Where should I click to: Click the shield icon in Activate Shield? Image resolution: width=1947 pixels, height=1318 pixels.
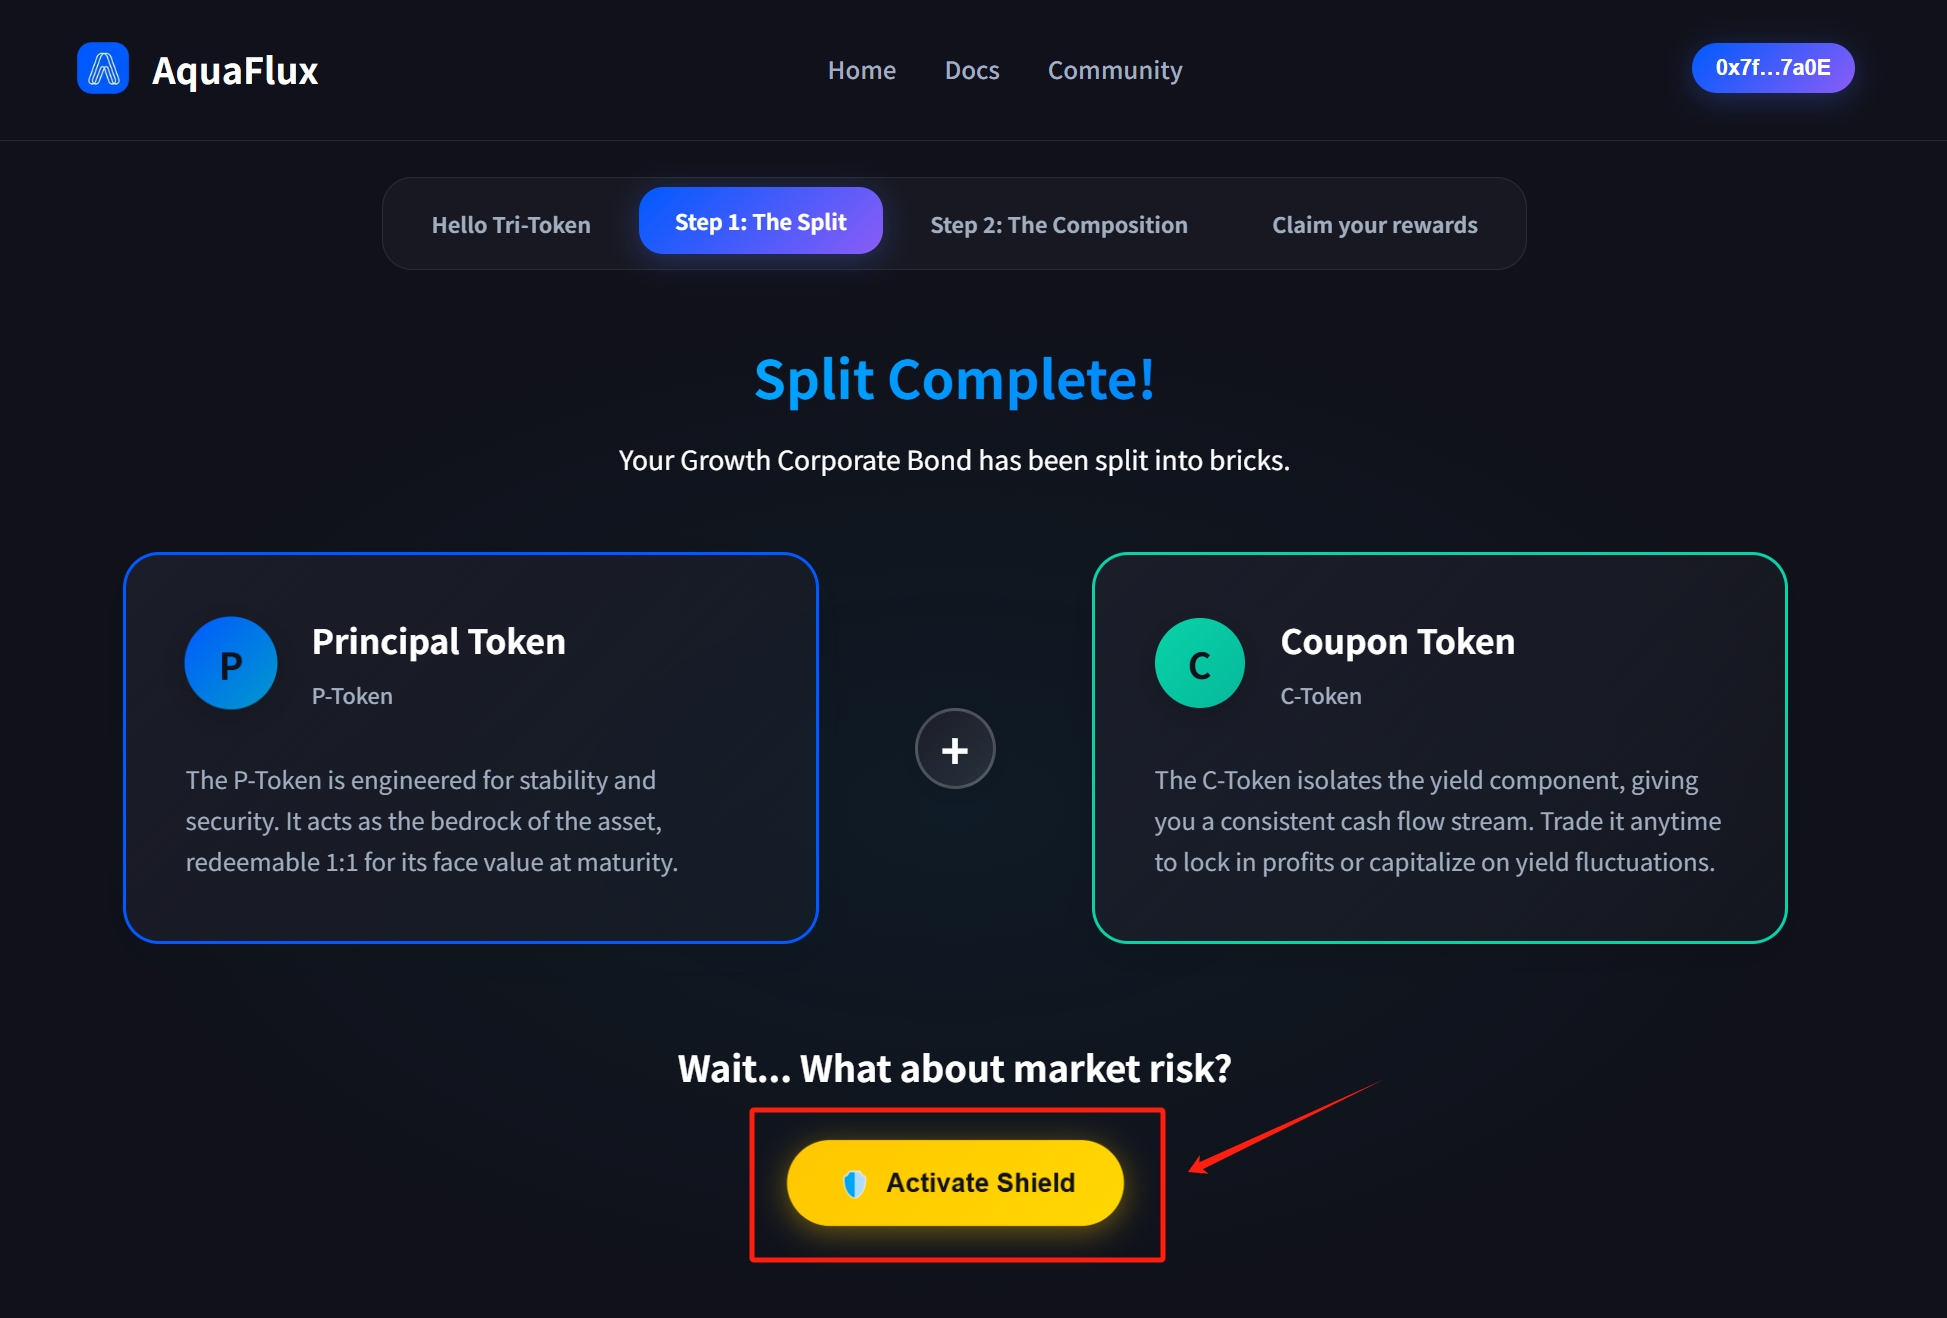[854, 1183]
